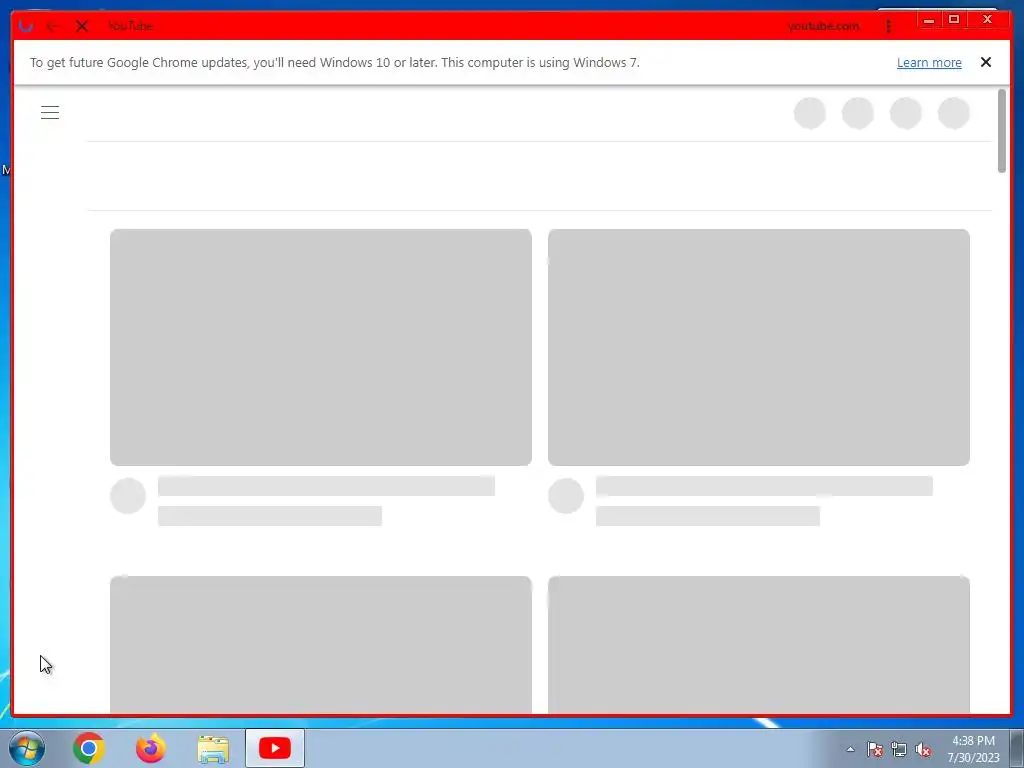Select the YouTube app taskbar button
The image size is (1024, 768).
pos(275,748)
